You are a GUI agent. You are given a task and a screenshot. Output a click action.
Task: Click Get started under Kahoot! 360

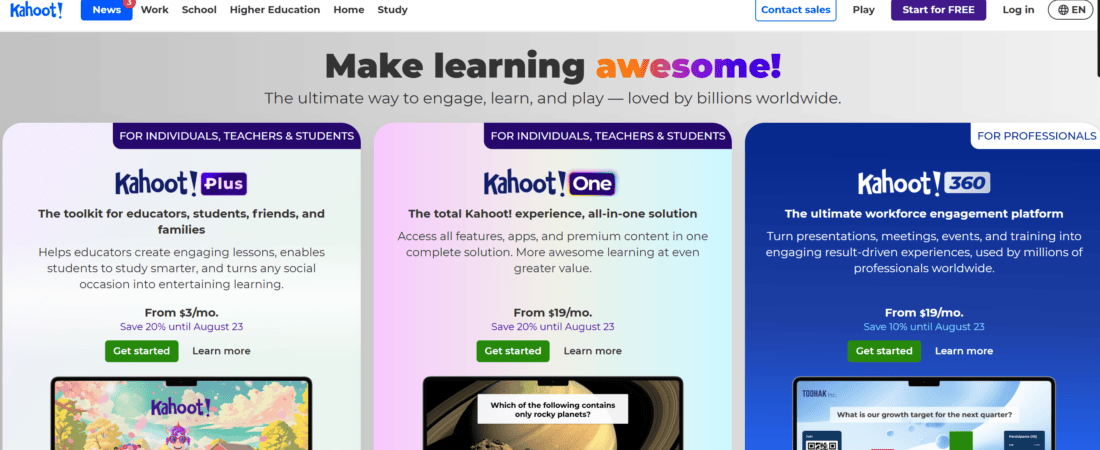(884, 351)
